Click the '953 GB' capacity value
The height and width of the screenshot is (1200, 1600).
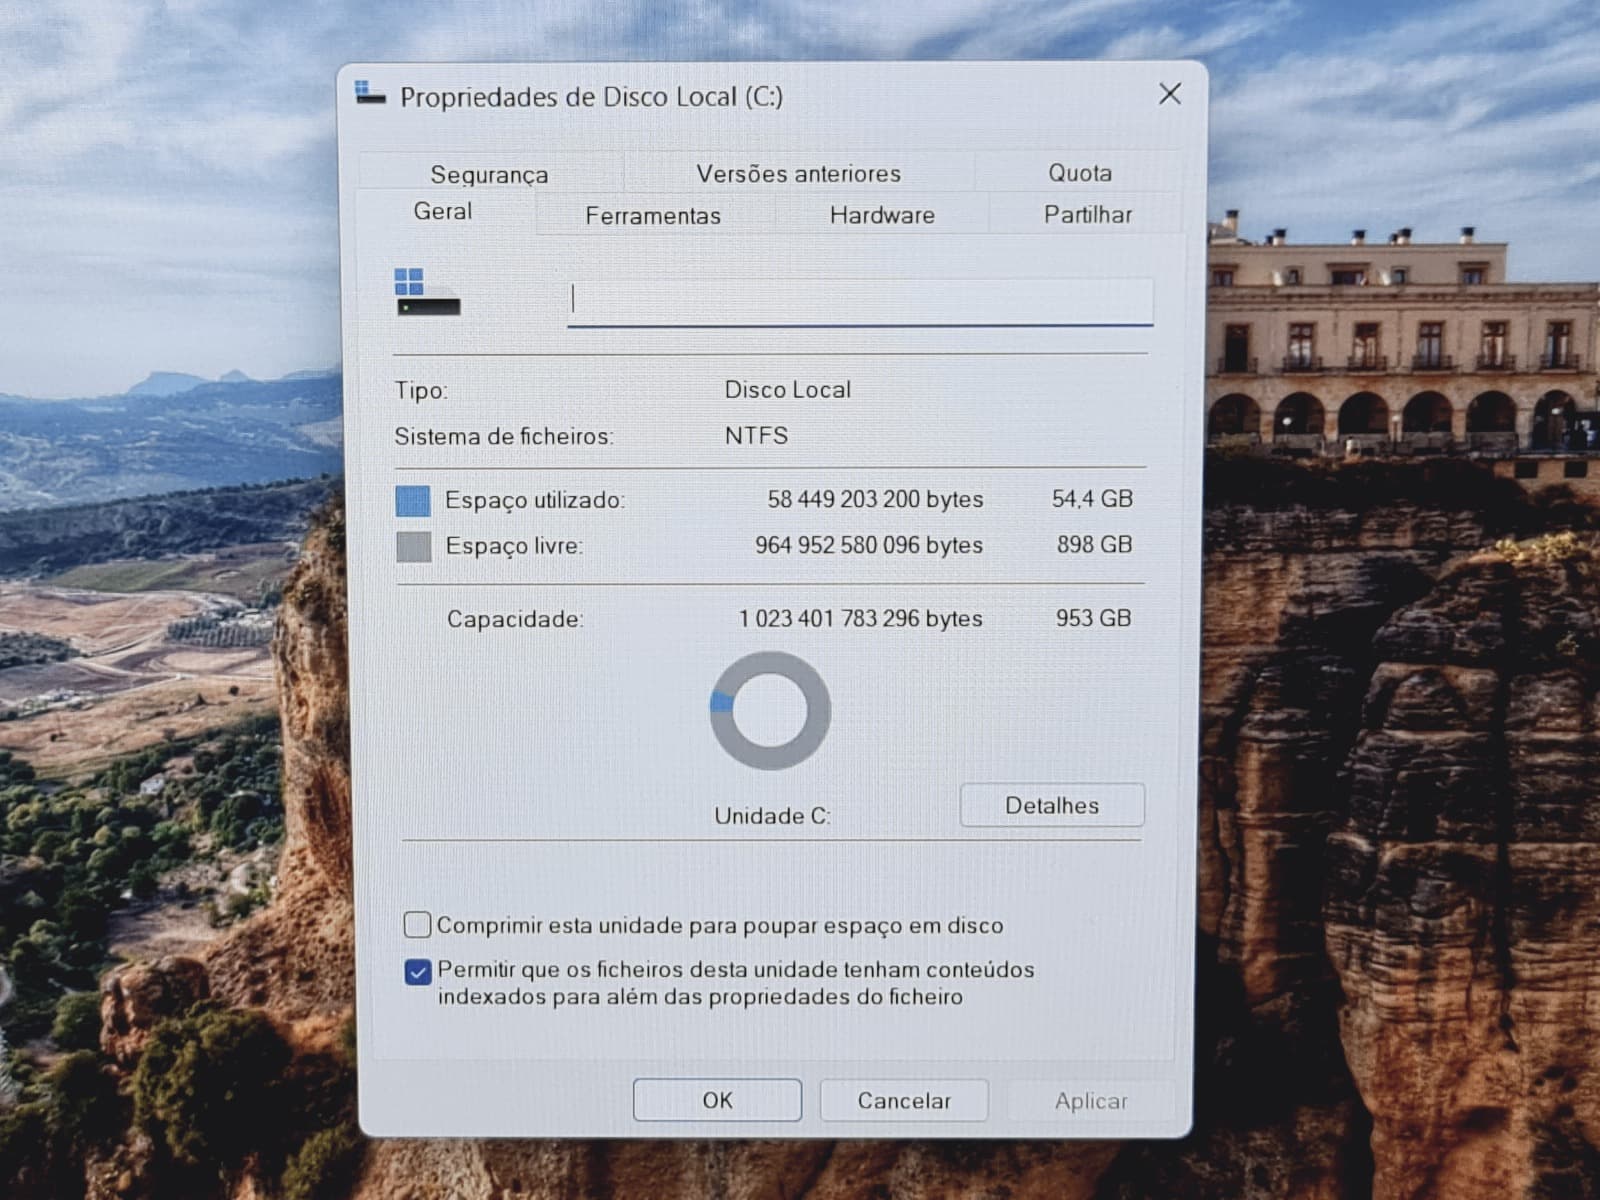(1093, 618)
